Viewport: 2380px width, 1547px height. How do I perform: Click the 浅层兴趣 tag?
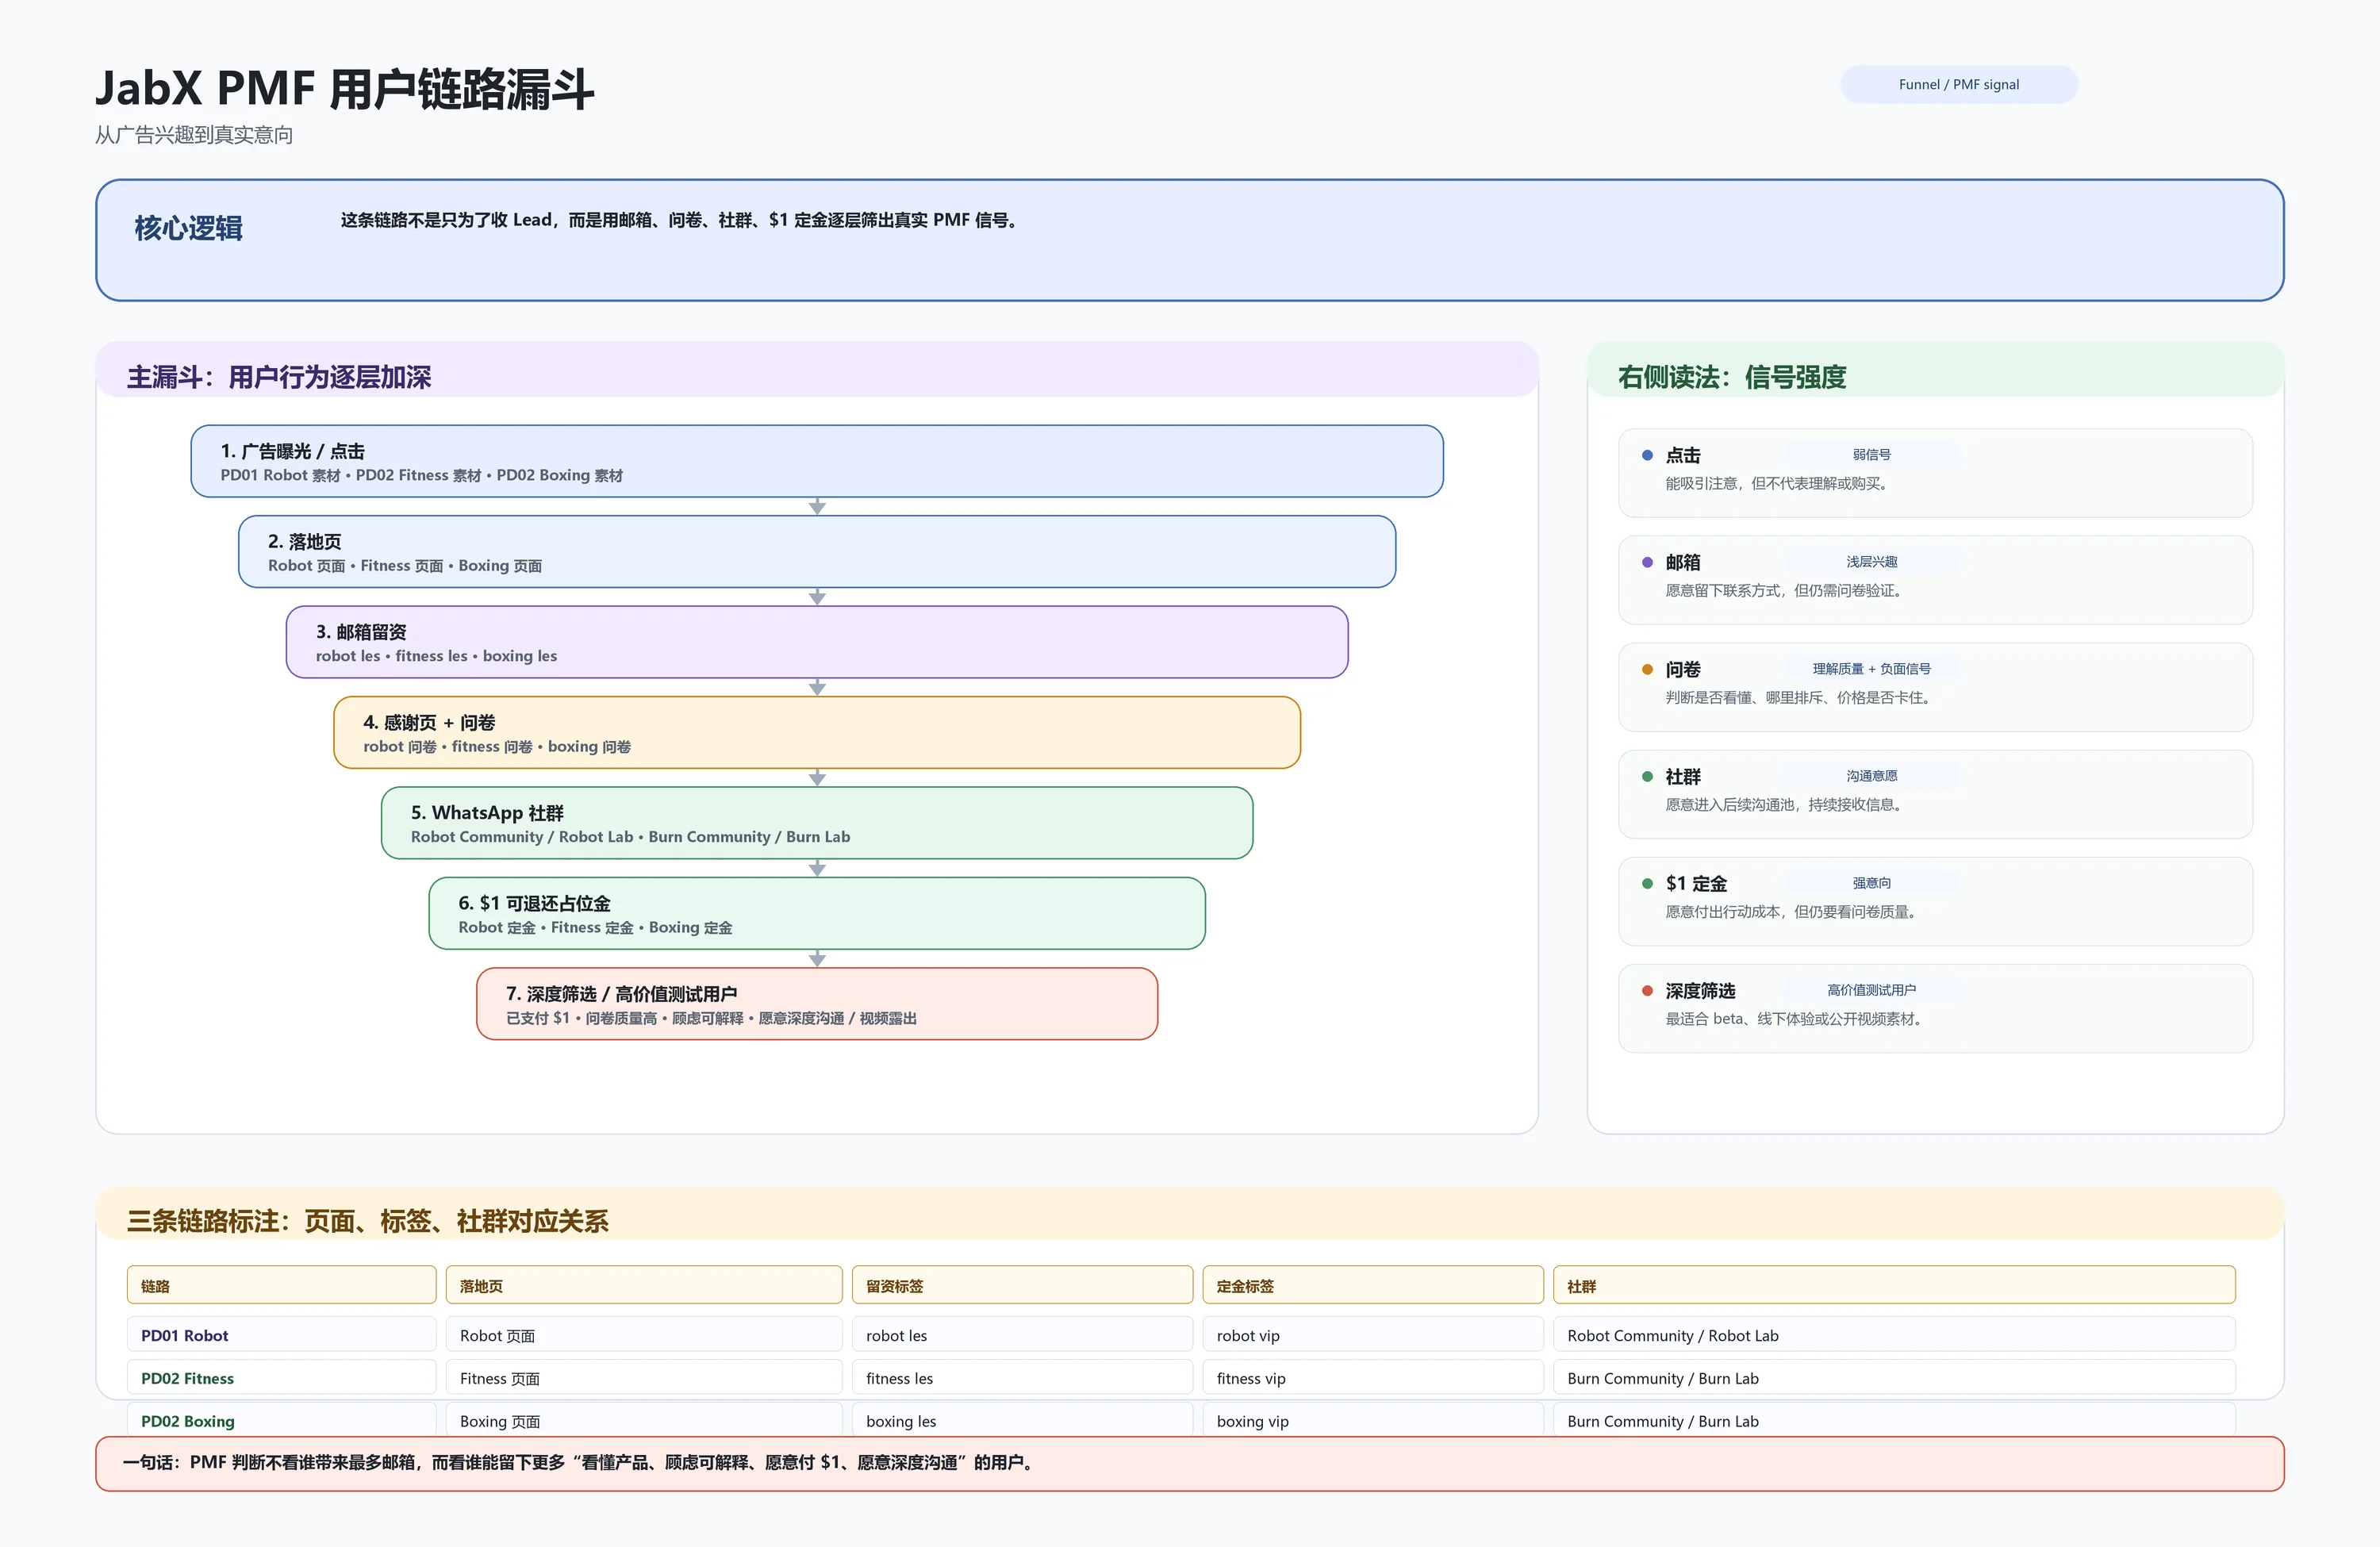coord(1871,561)
